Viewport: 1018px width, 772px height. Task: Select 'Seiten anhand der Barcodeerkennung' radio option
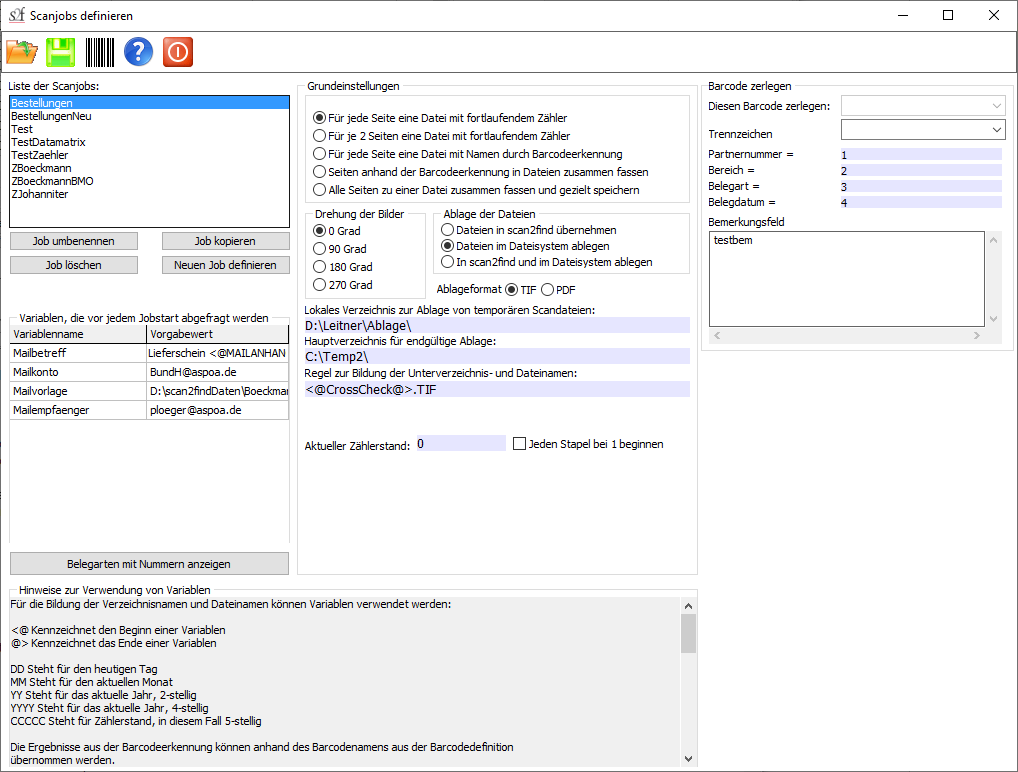pos(480,172)
